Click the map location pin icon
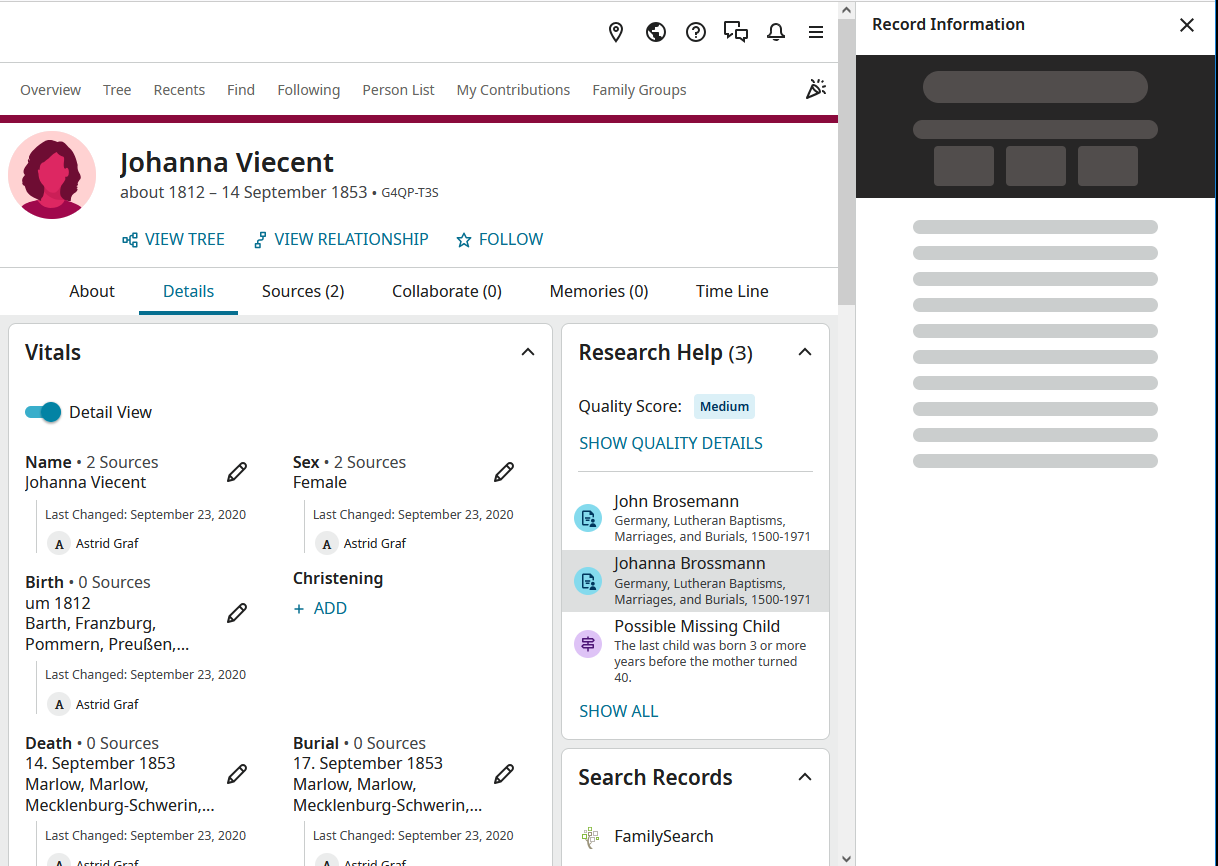 (x=616, y=32)
